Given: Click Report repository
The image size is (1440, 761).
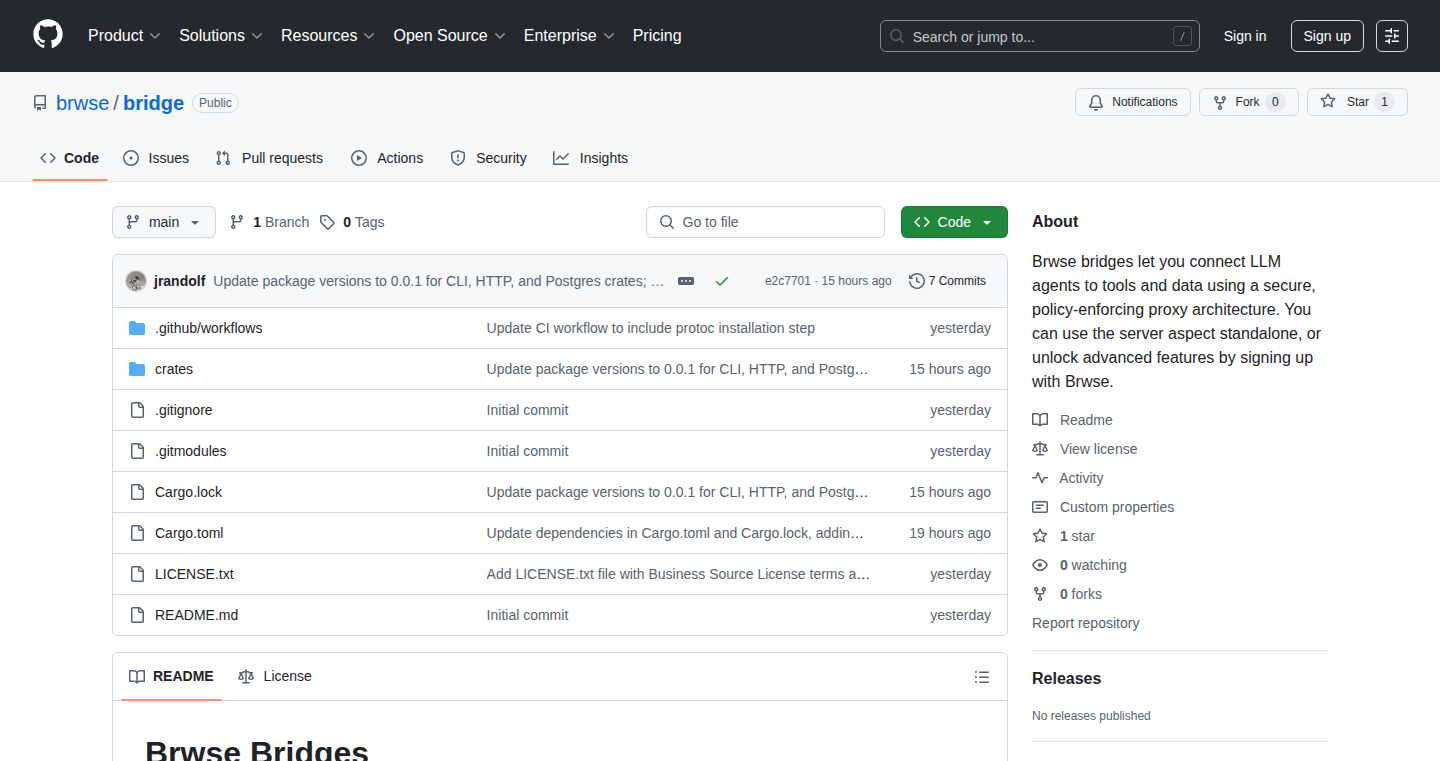Looking at the screenshot, I should pyautogui.click(x=1086, y=623).
